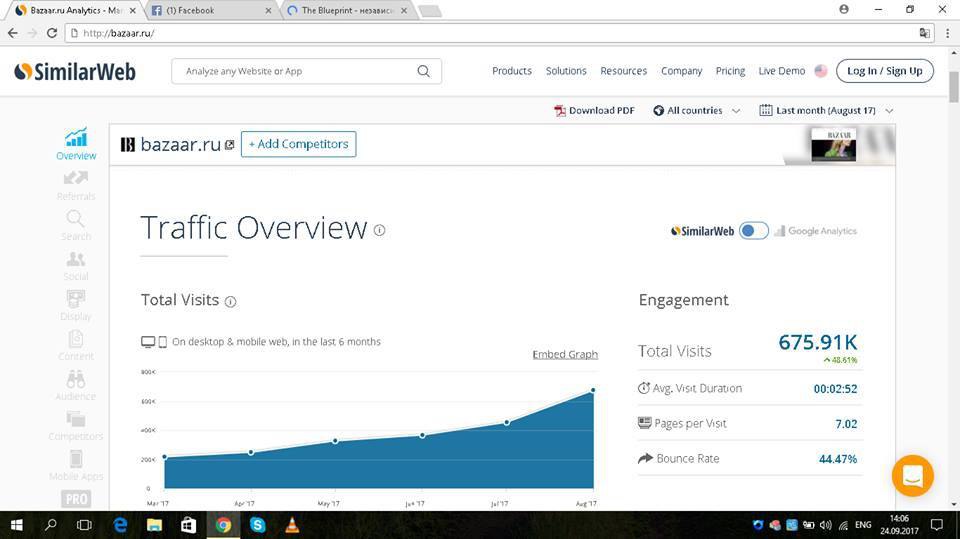Viewport: 960px width, 539px height.
Task: Switch to The Blueprint browser tab
Action: 347,10
